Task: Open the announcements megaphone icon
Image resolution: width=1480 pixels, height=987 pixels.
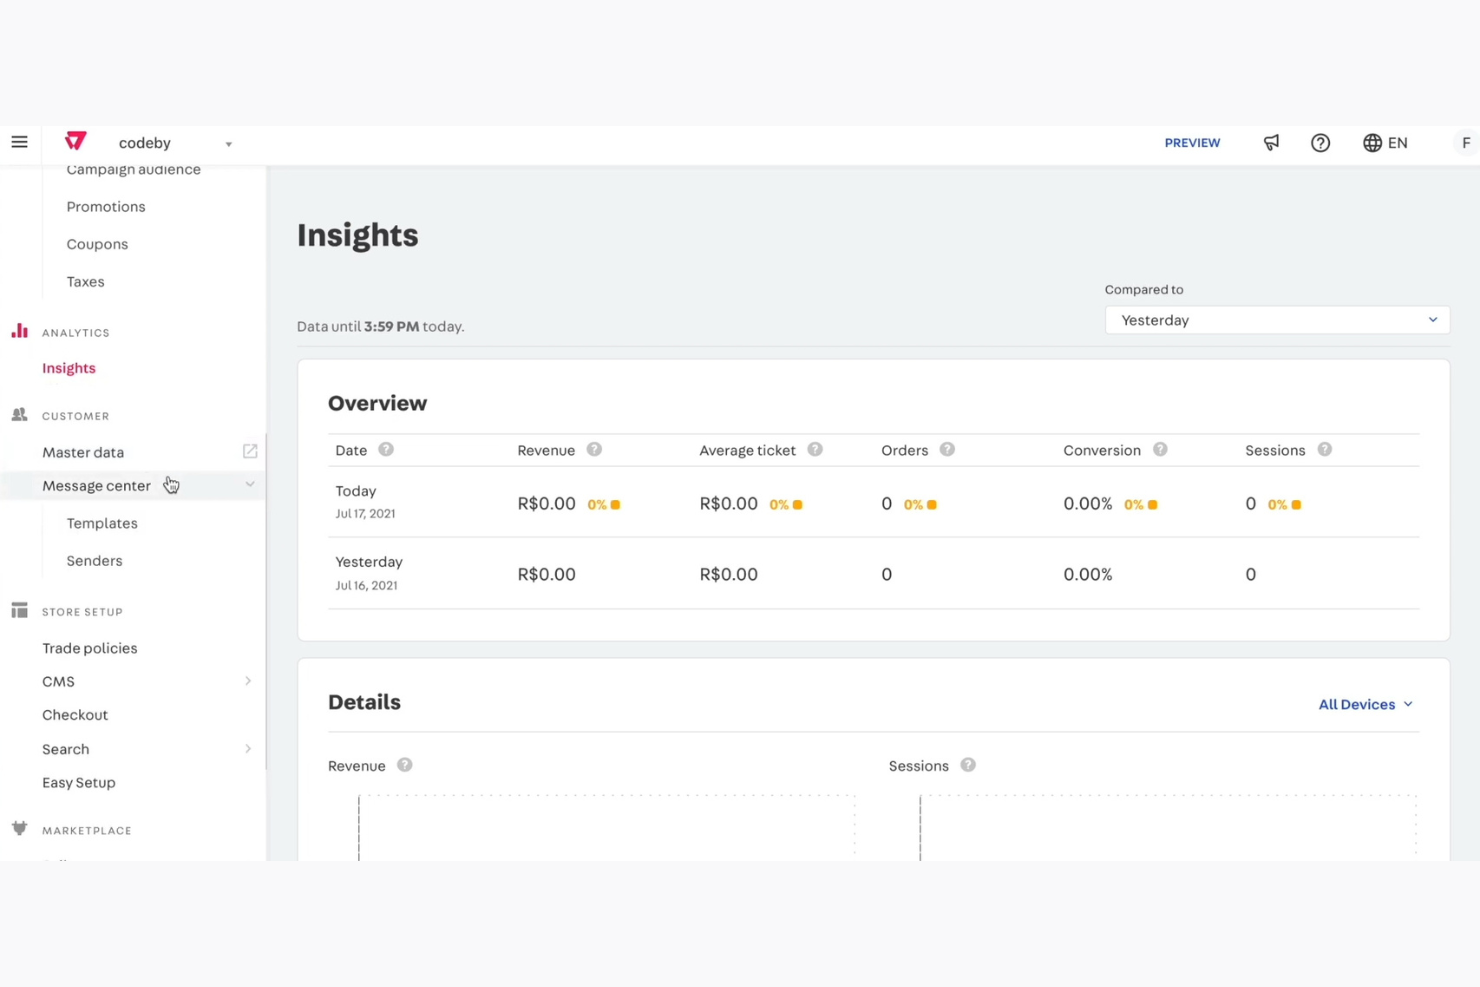Action: click(x=1271, y=143)
